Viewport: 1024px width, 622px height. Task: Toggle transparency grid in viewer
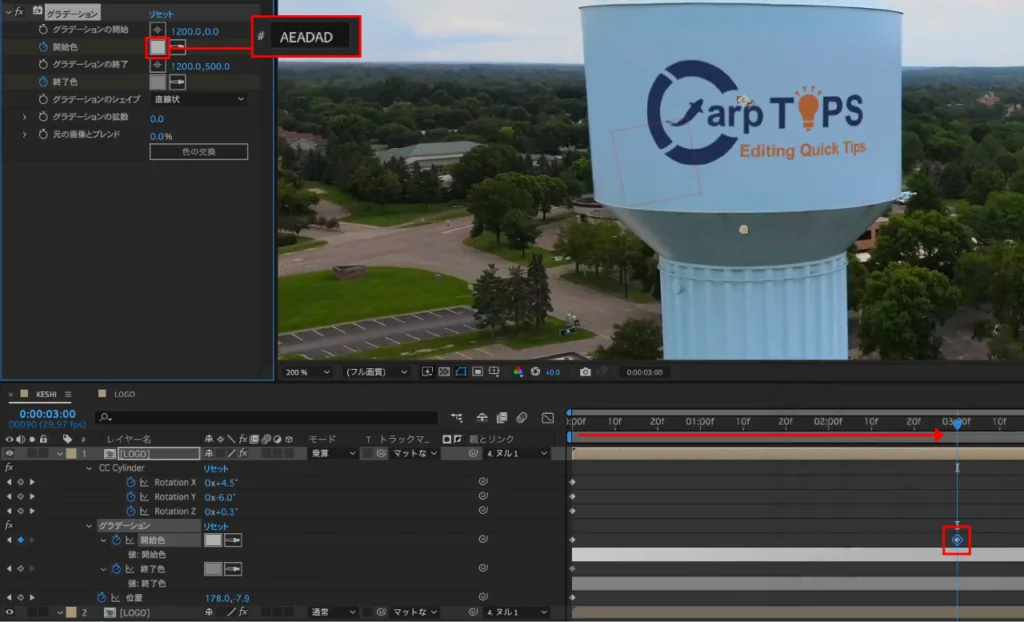pos(444,372)
